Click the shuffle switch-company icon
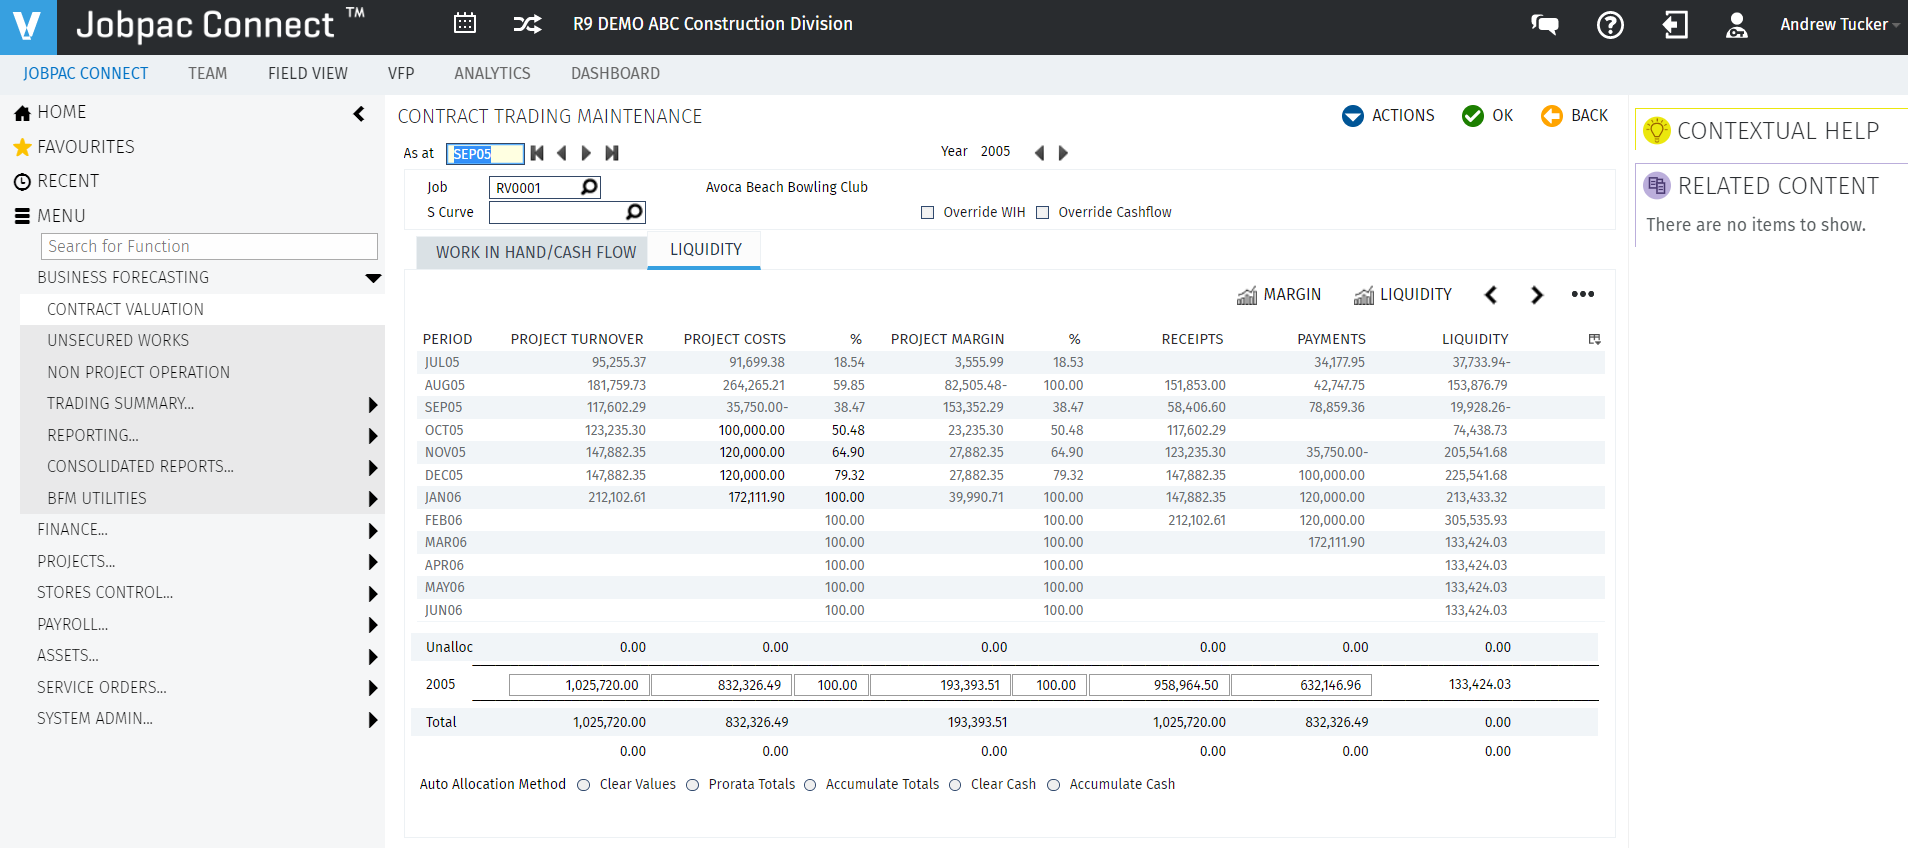The width and height of the screenshot is (1908, 848). [527, 24]
